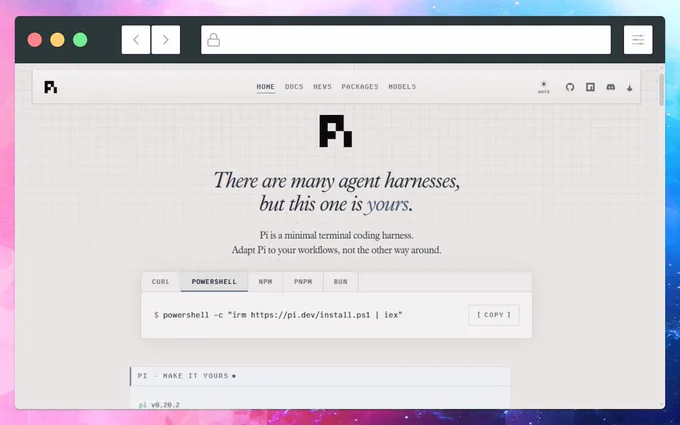680x425 pixels.
Task: Open the Models nav link
Action: tap(402, 87)
